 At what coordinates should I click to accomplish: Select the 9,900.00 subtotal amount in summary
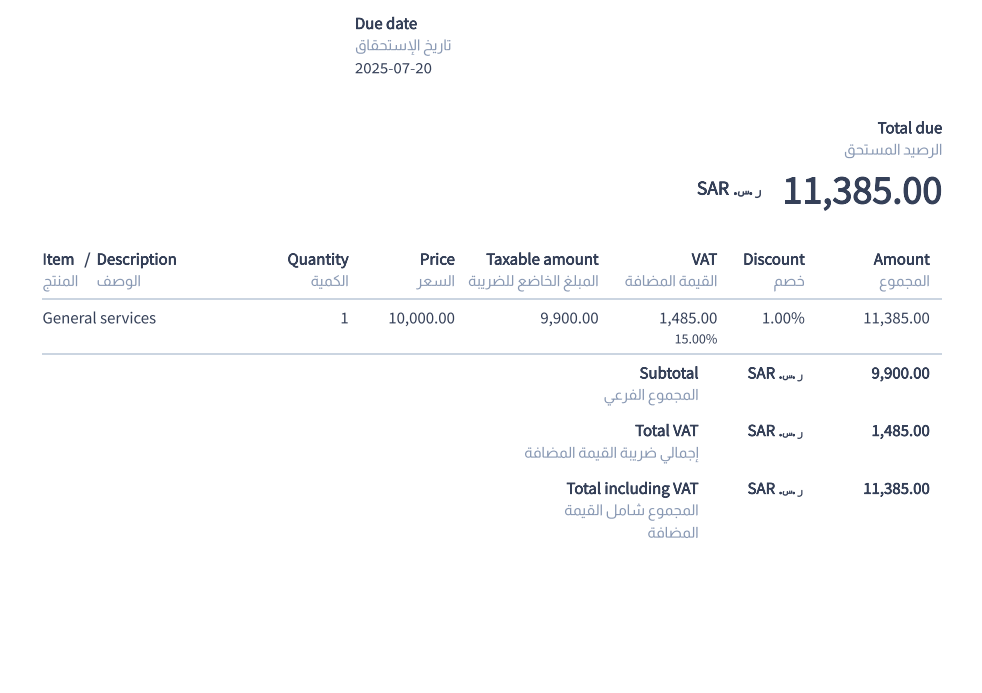pyautogui.click(x=900, y=374)
